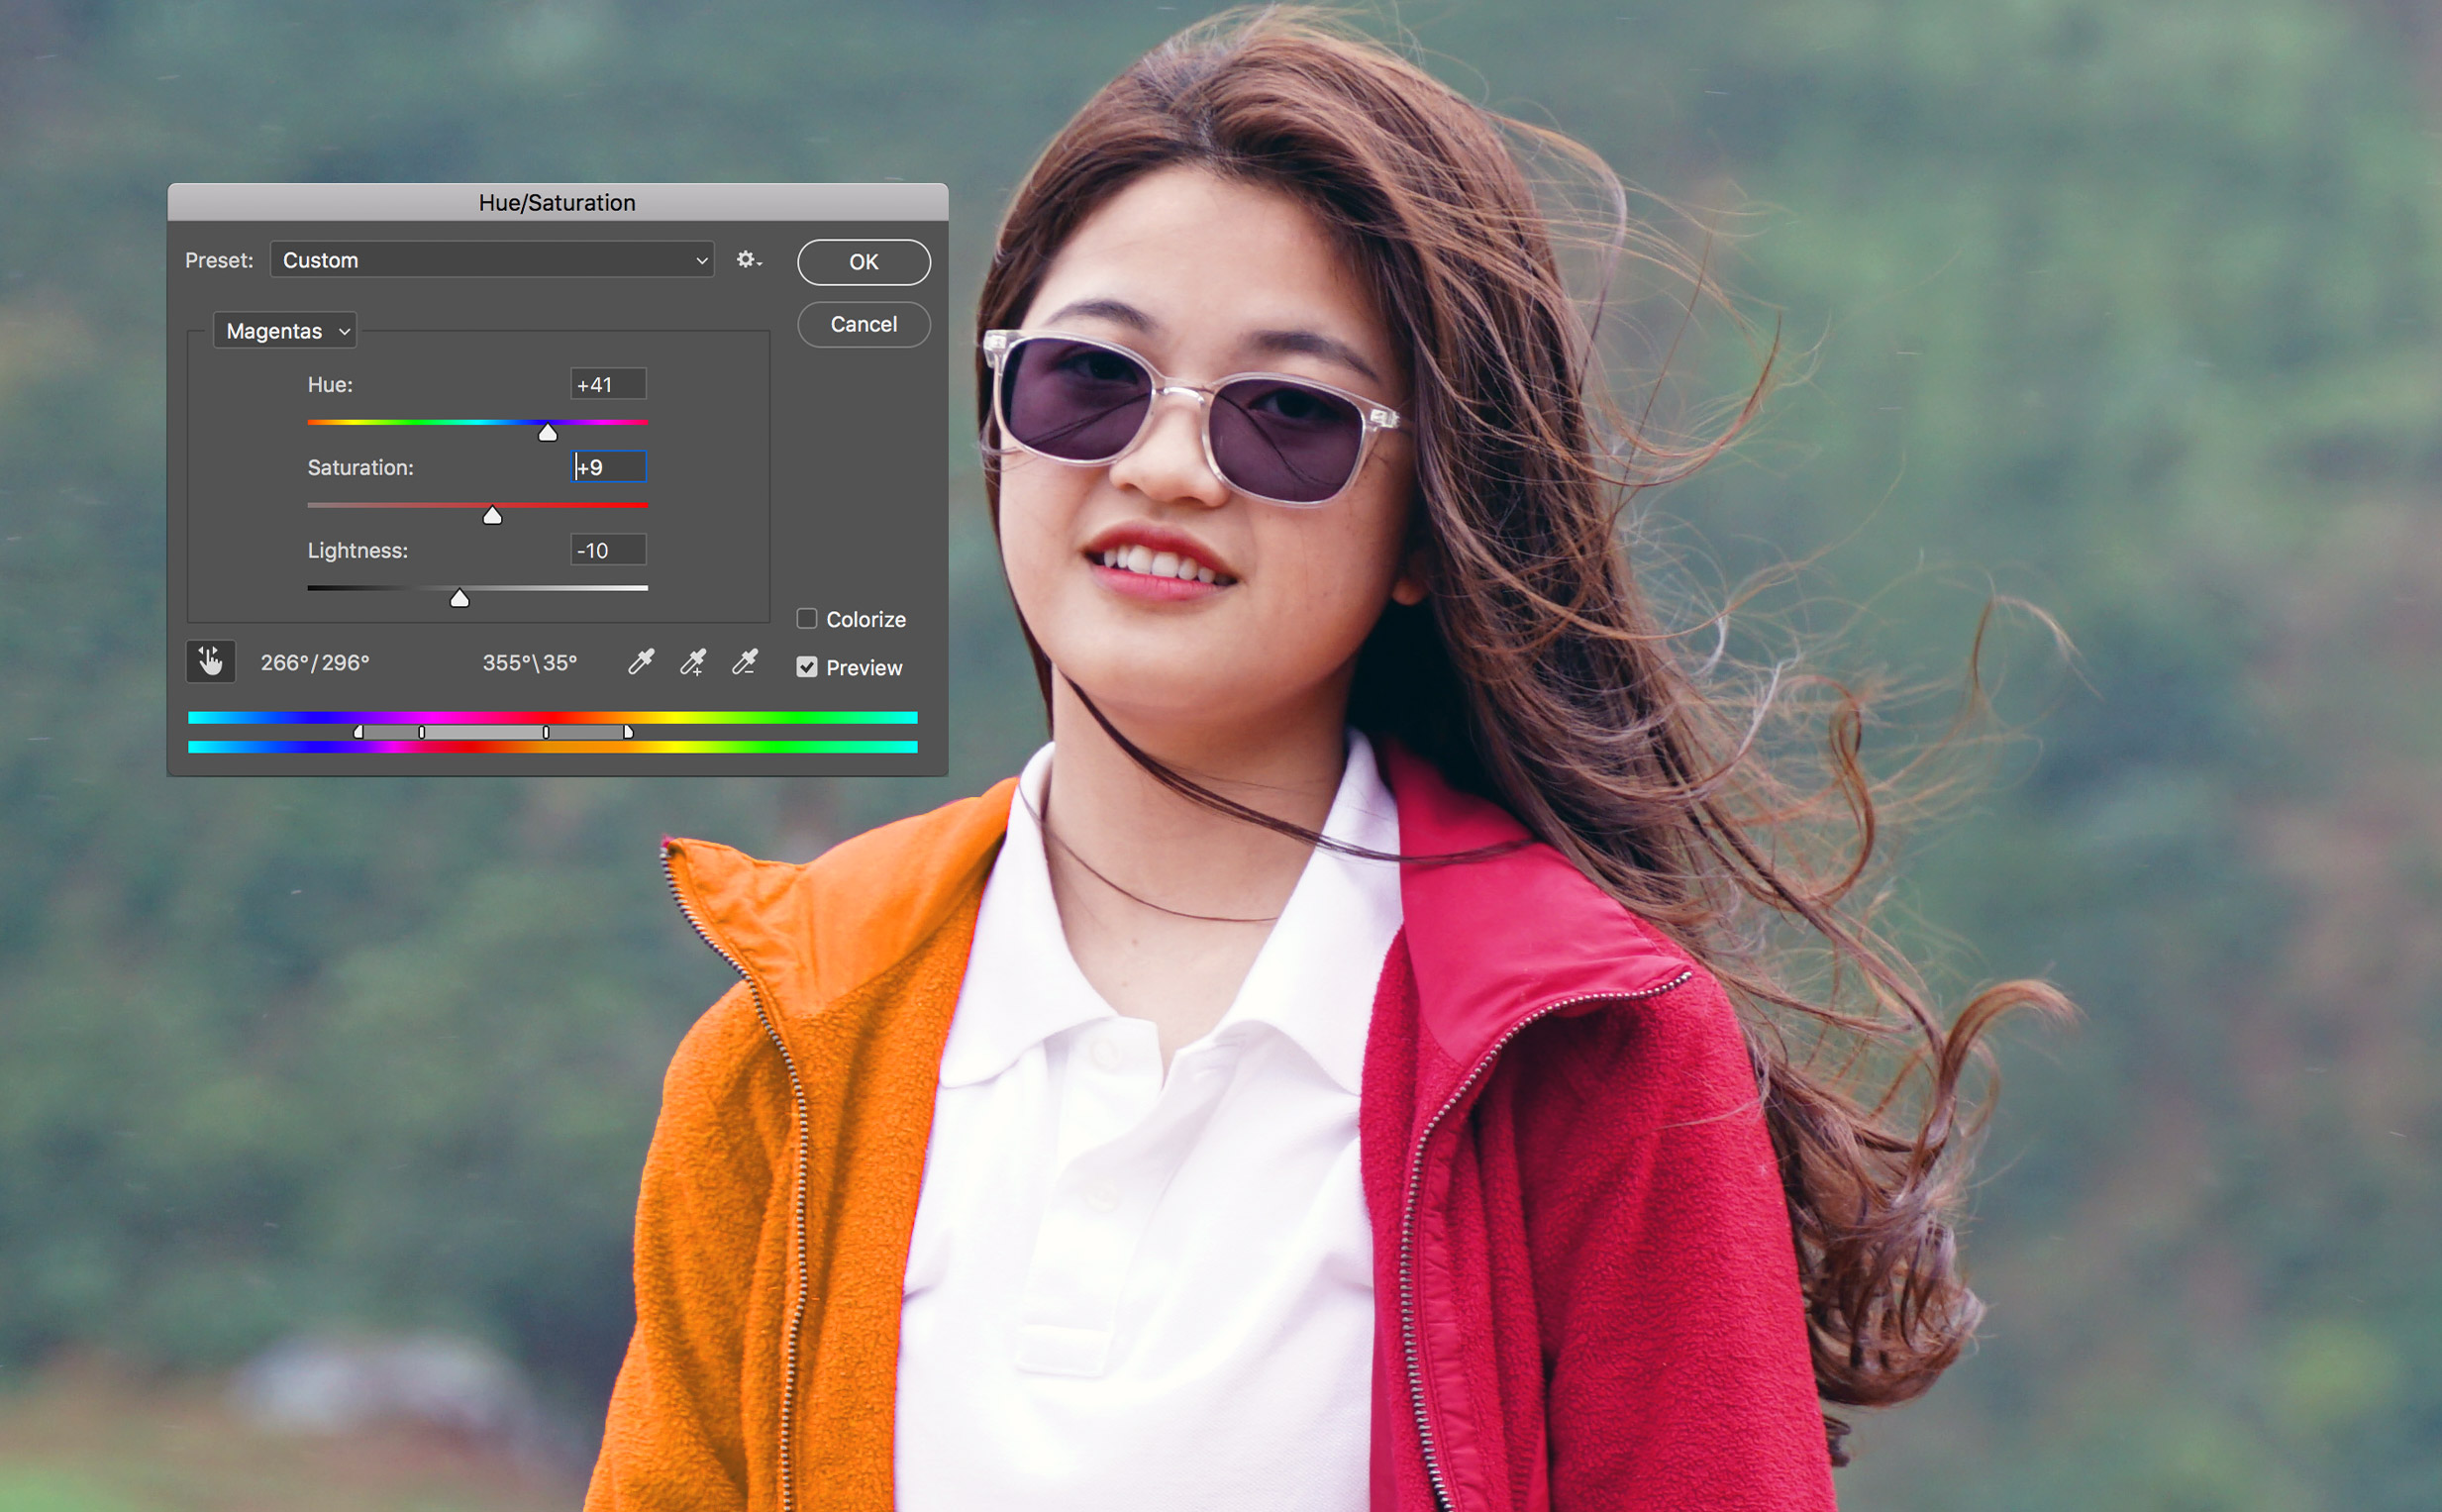Choose the Add to Sample eyedropper

click(693, 661)
